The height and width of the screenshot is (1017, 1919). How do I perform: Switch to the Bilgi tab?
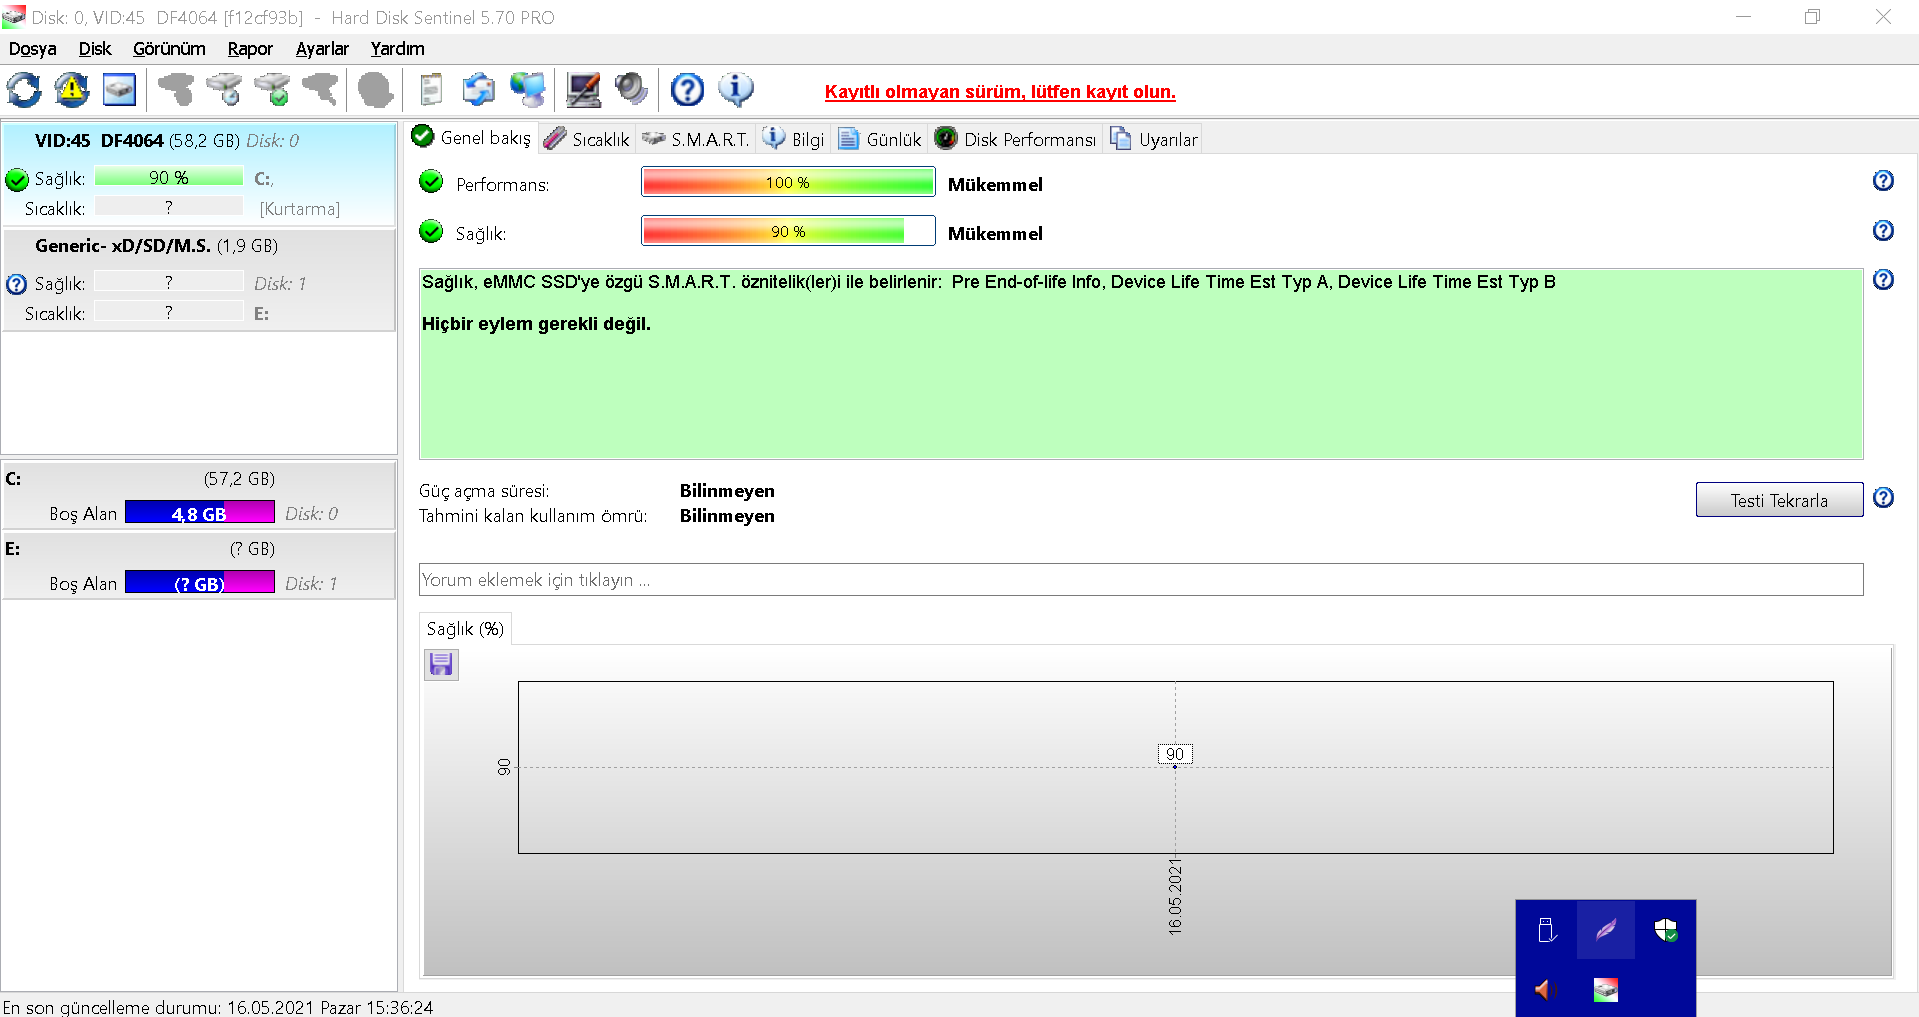tap(794, 139)
